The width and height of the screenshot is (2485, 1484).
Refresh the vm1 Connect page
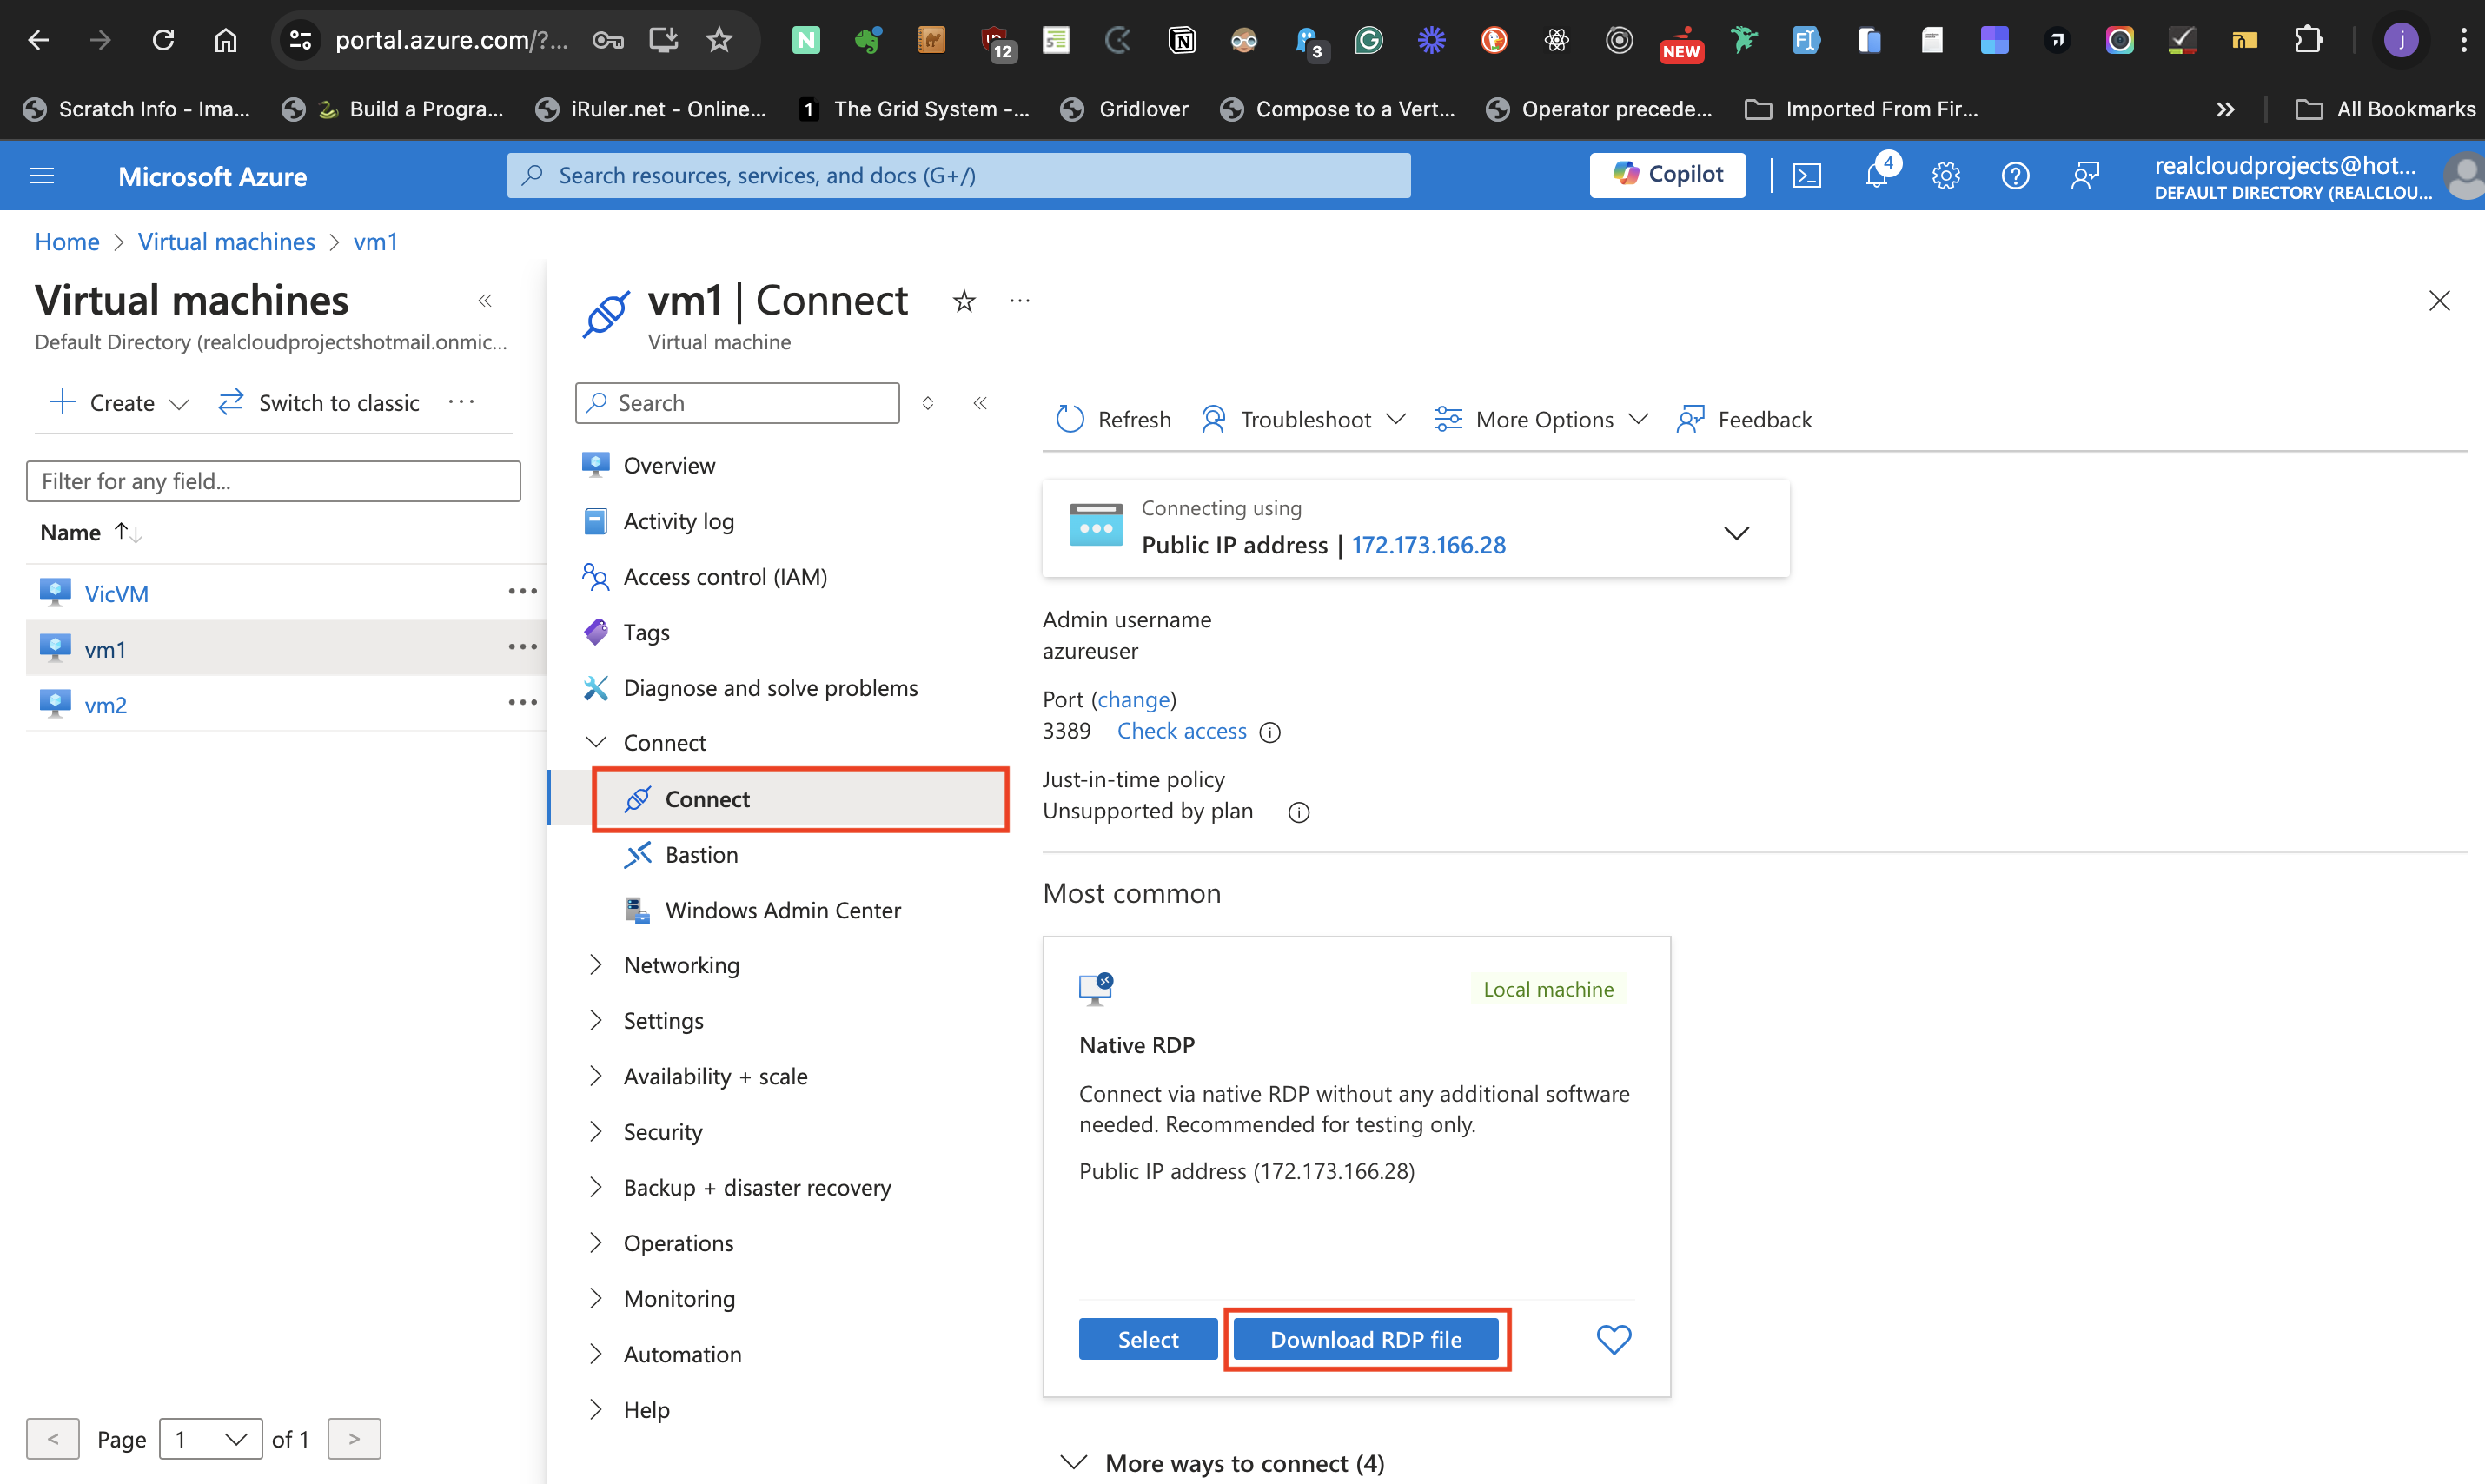[x=1112, y=419]
